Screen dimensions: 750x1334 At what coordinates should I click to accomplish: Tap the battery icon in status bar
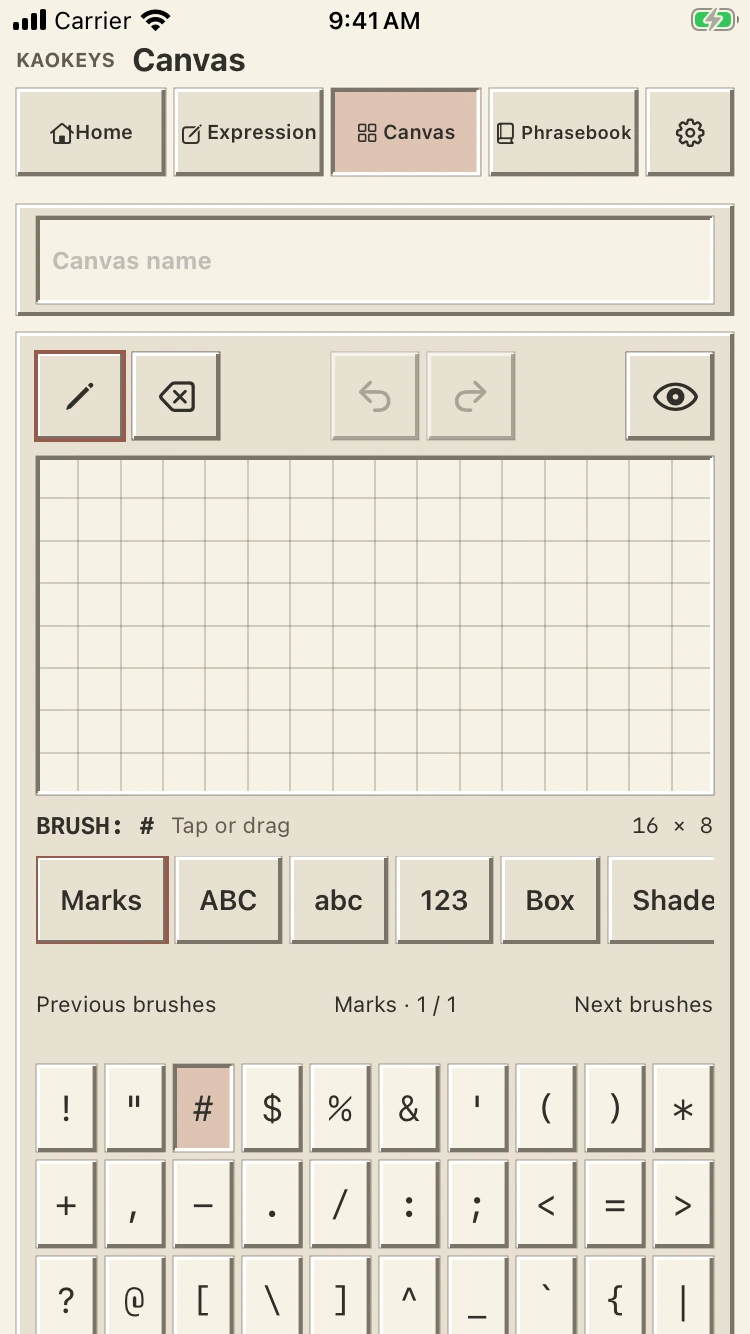714,20
